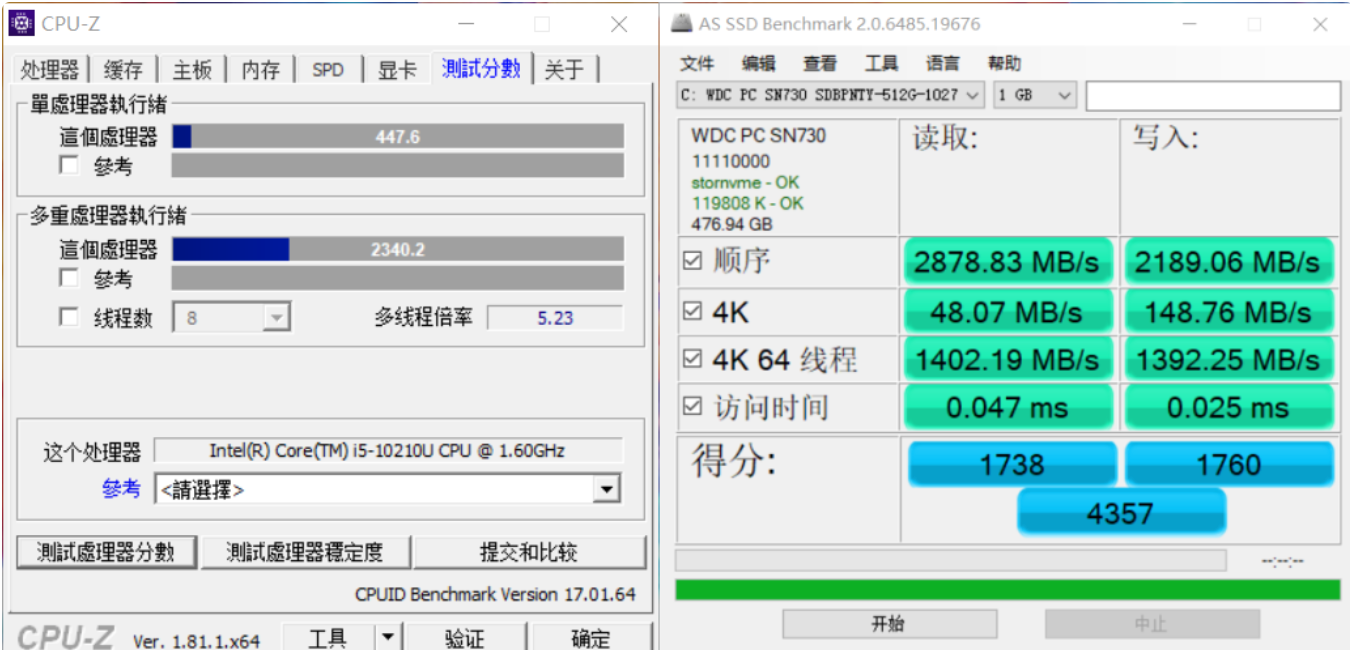Click the CPU-Z app icon in title bar

[21, 23]
